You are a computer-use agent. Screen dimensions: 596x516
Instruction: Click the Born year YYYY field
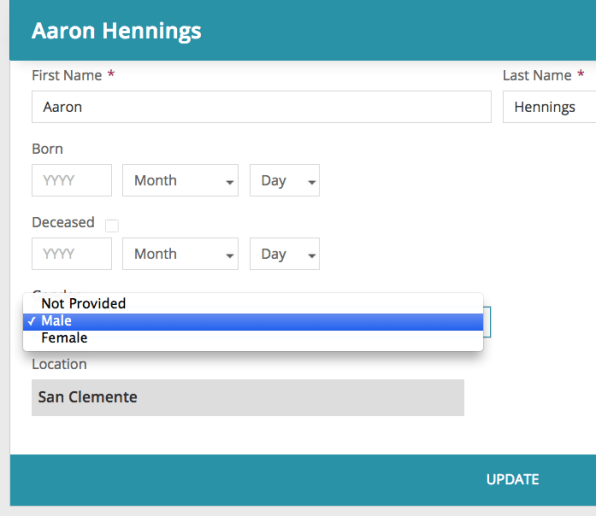[72, 180]
